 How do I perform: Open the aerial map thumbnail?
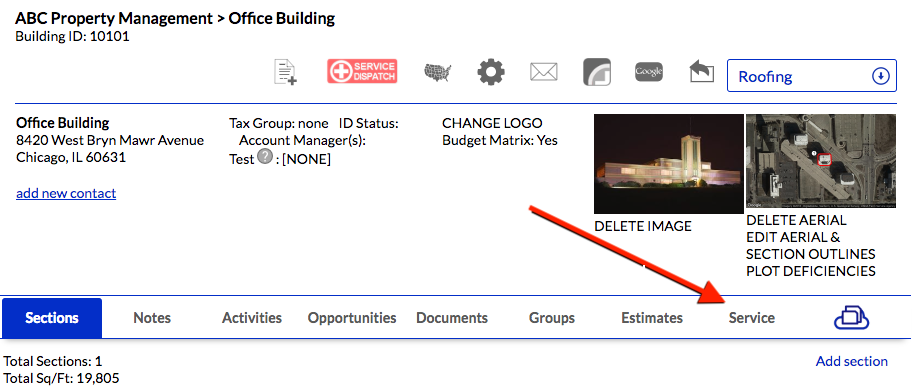point(821,161)
